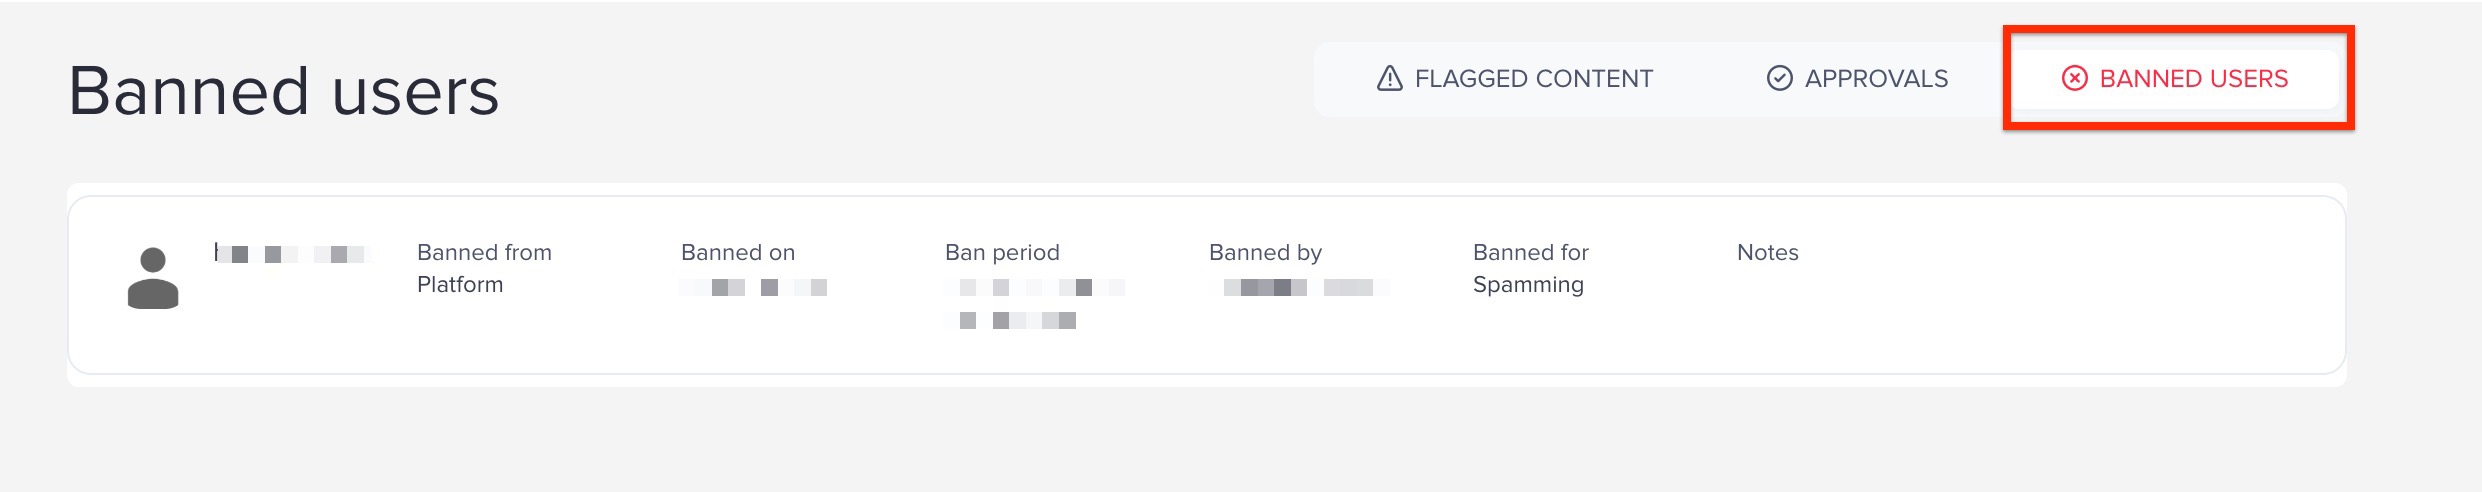Click the X-circle icon beside Banned Users
This screenshot has height=492, width=2482.
(2074, 78)
